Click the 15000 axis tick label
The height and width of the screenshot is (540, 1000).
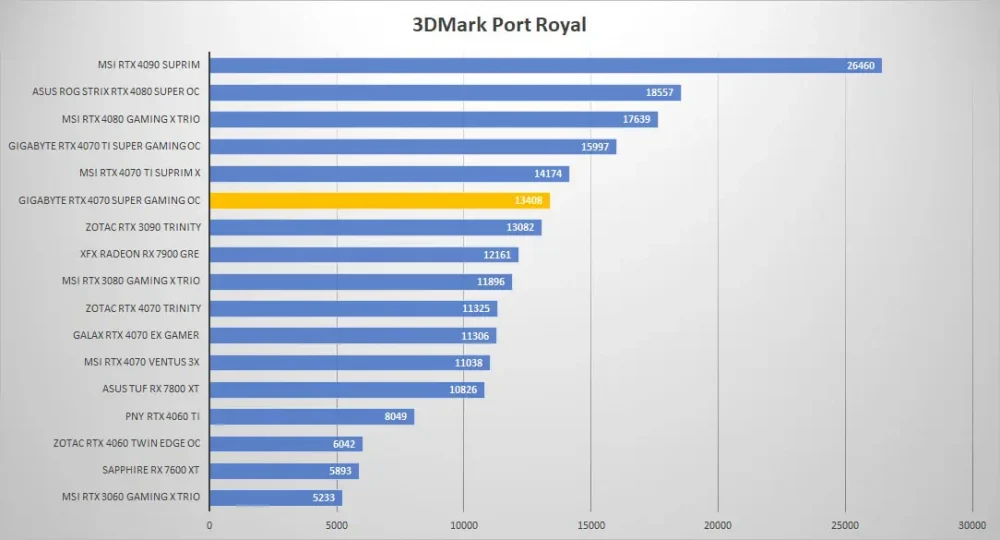coord(591,526)
